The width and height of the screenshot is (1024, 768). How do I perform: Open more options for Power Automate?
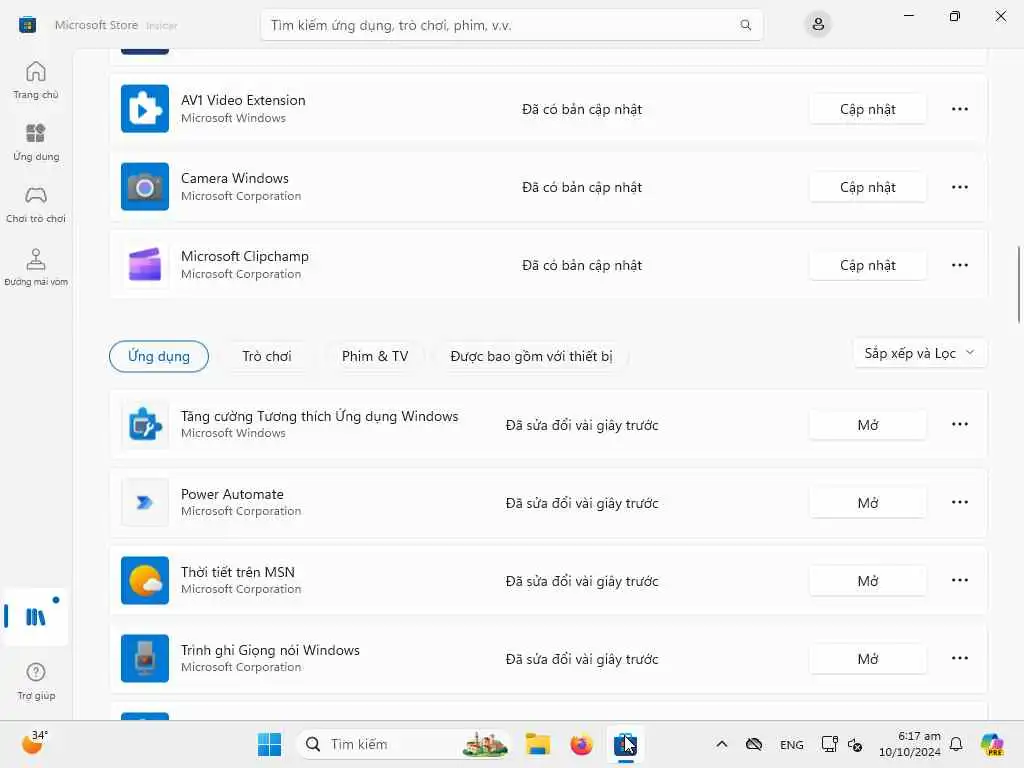tap(959, 502)
